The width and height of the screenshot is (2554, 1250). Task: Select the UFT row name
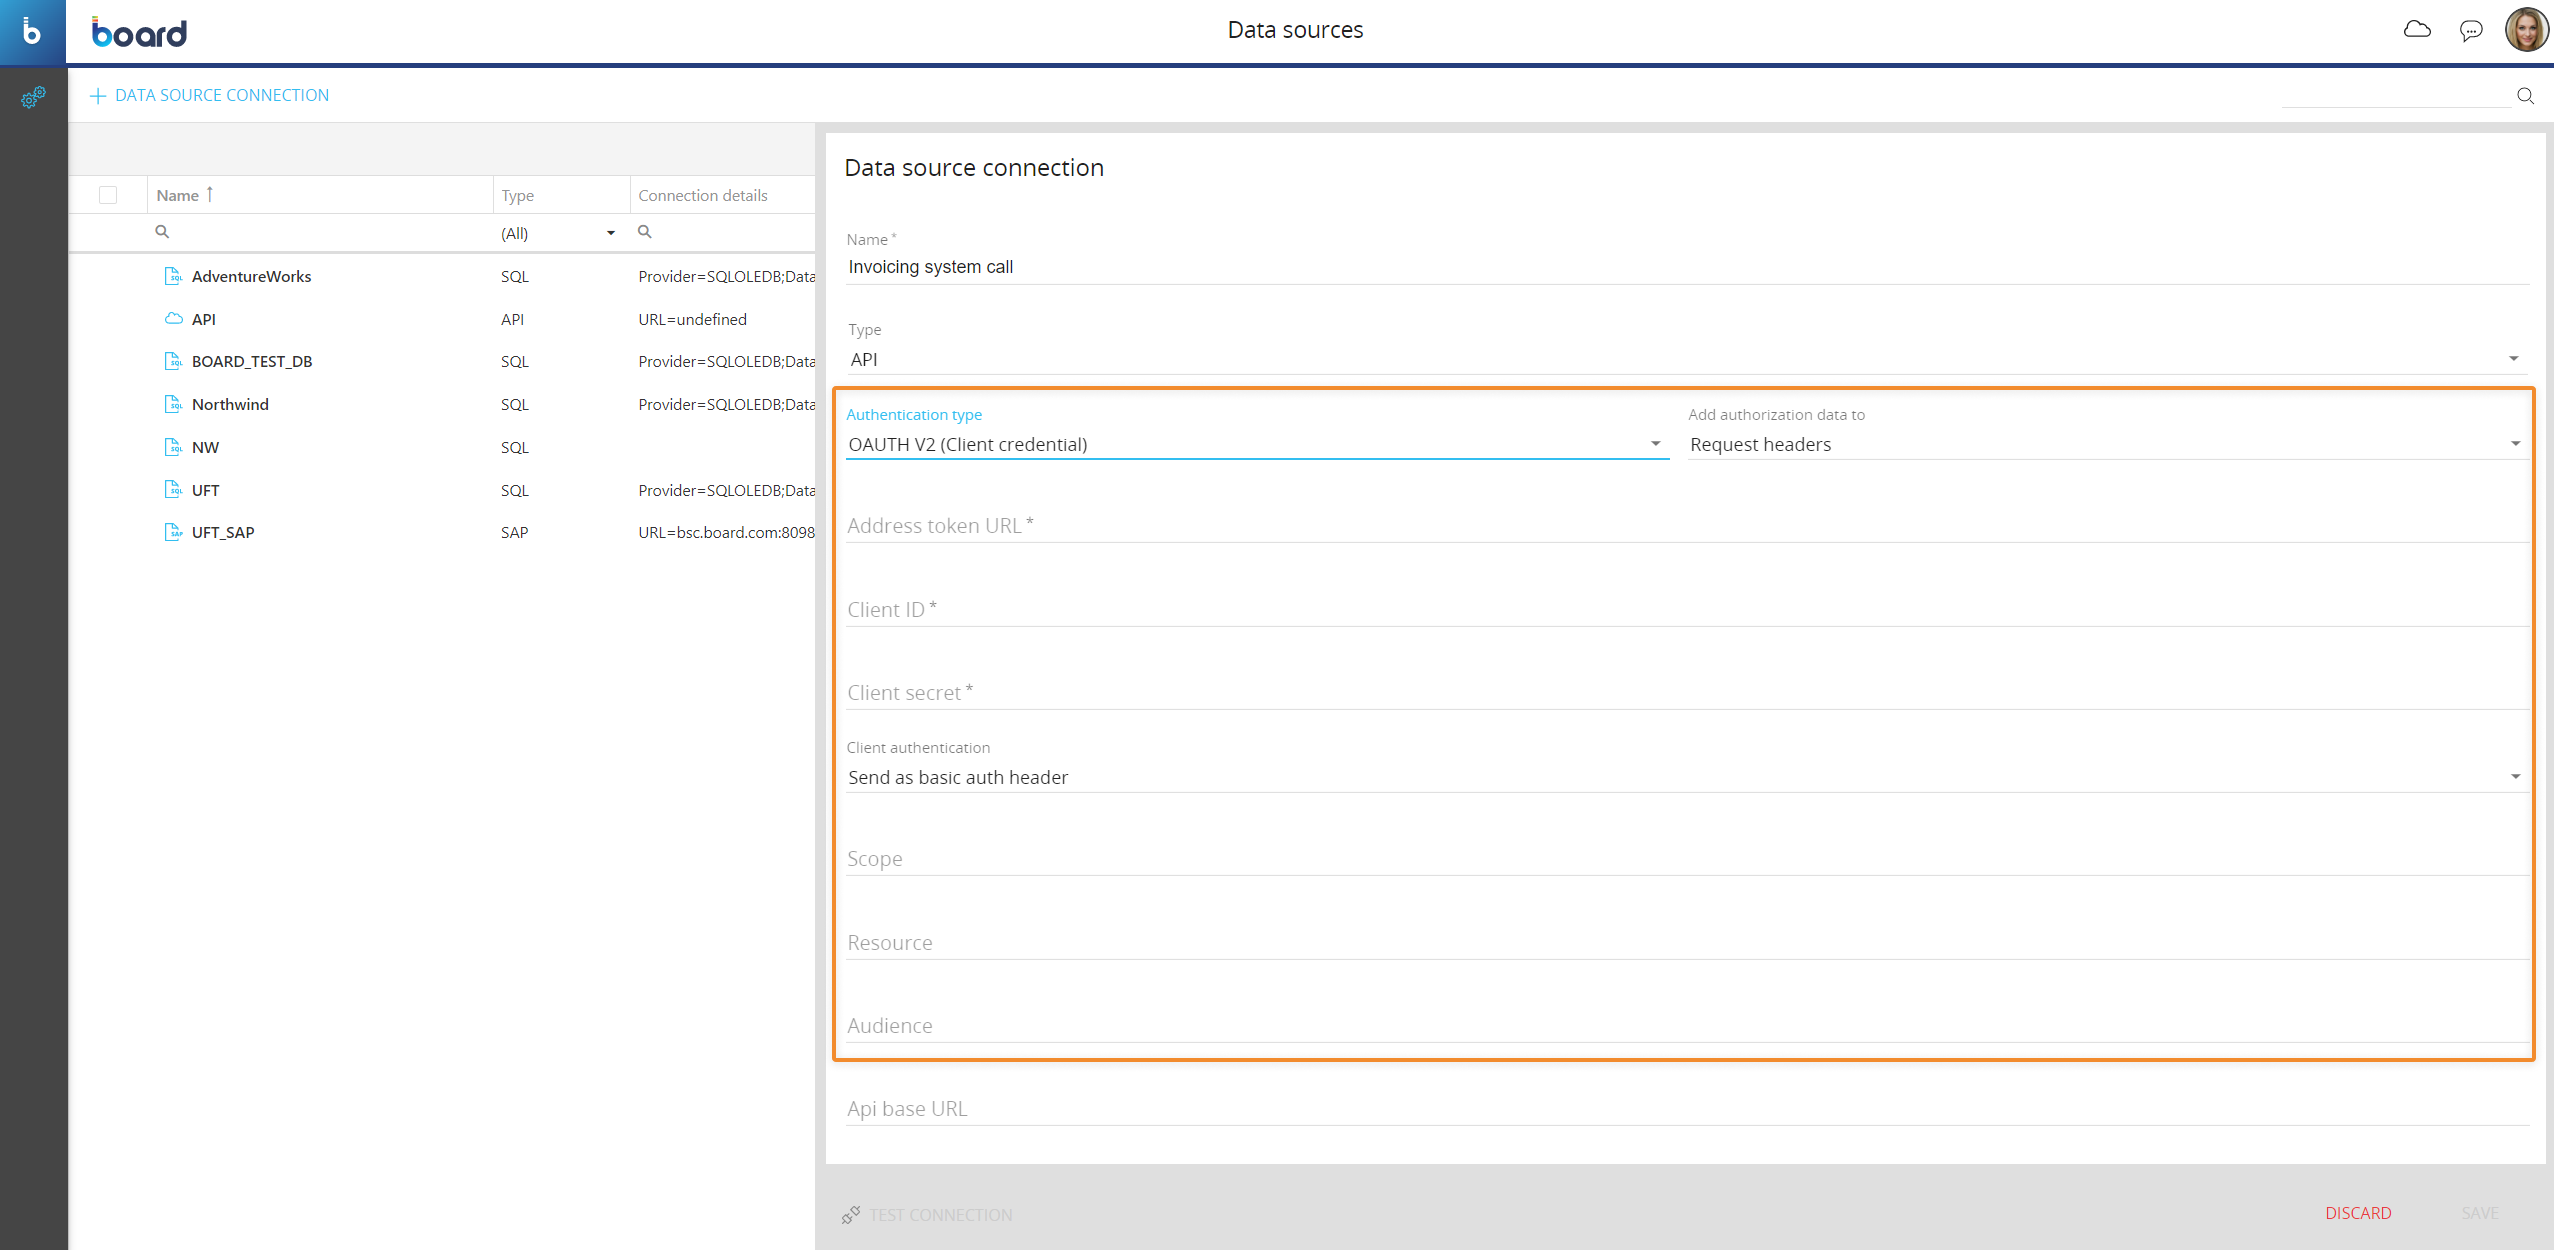(205, 491)
